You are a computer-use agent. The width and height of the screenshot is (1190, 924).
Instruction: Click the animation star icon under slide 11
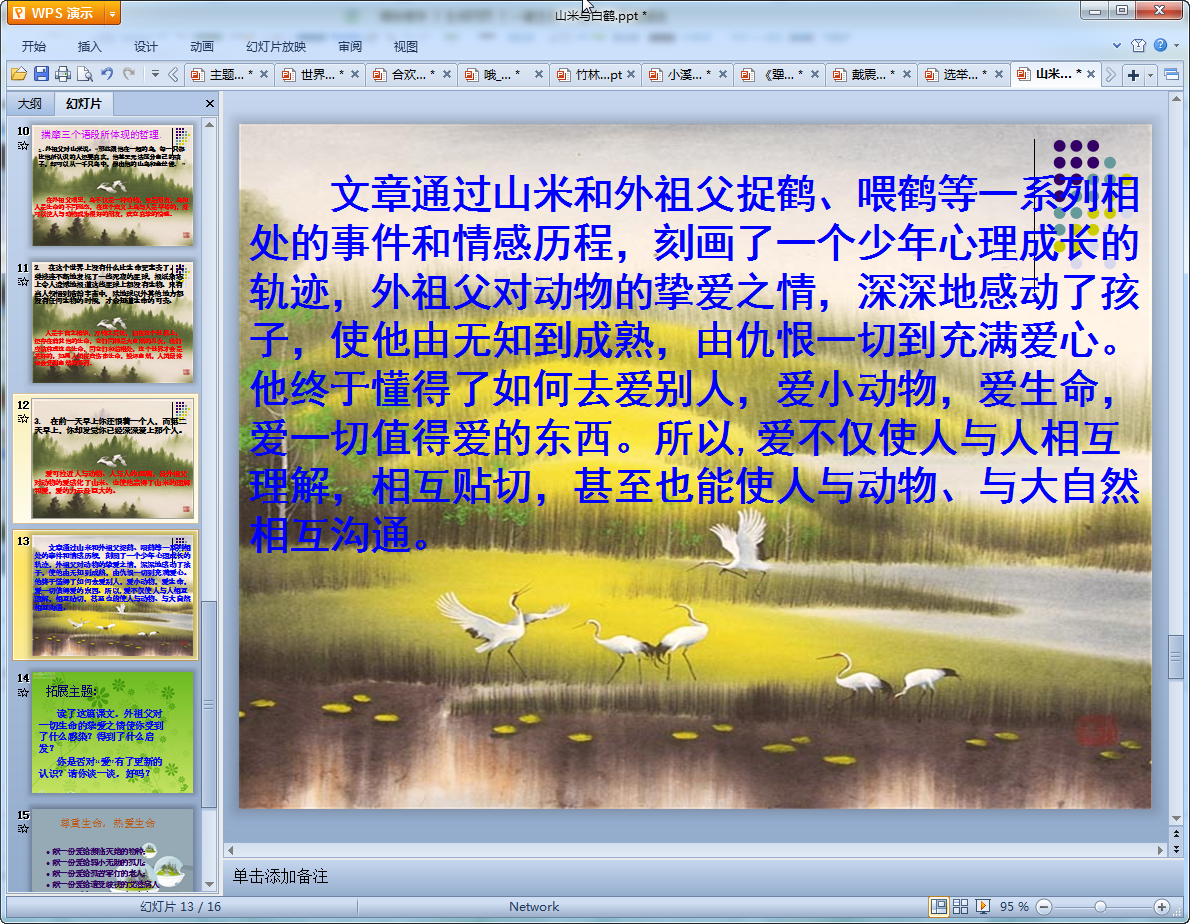coord(23,282)
